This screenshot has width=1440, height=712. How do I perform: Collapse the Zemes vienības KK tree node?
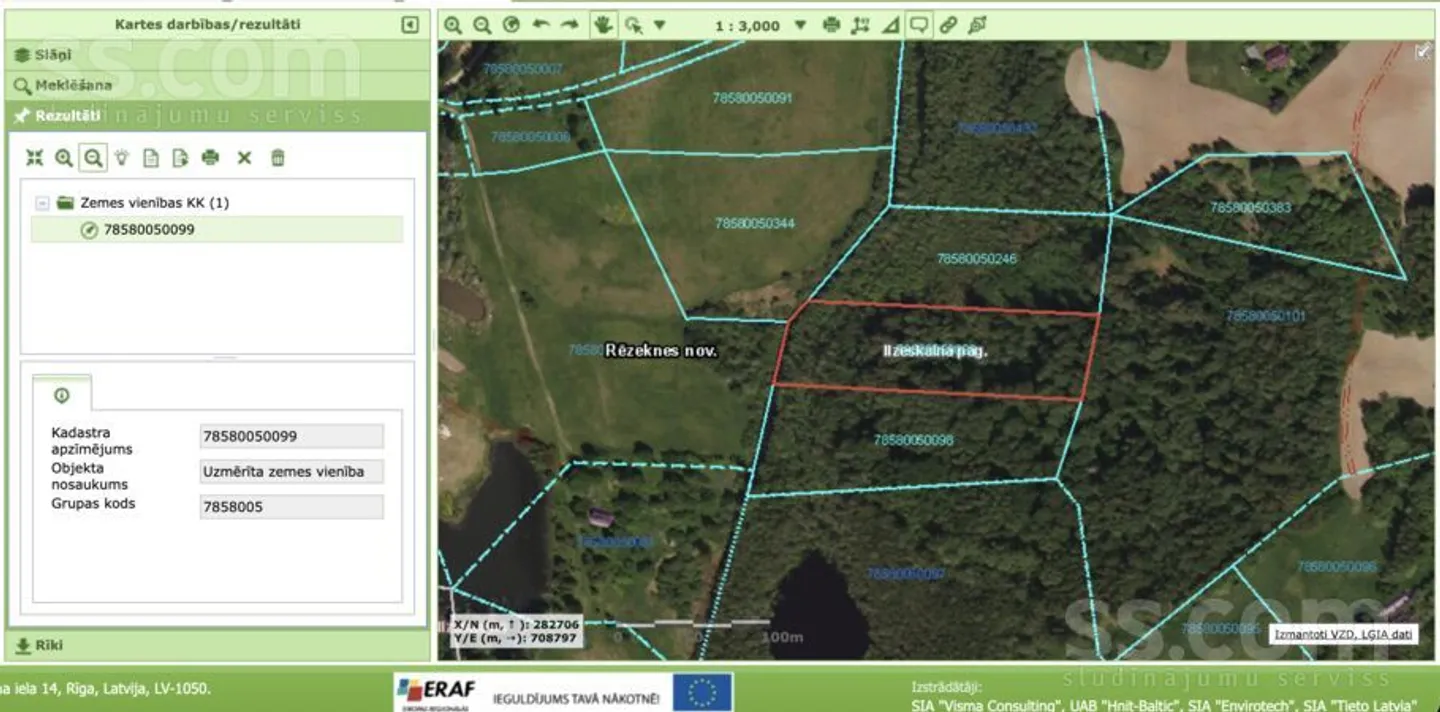click(42, 203)
